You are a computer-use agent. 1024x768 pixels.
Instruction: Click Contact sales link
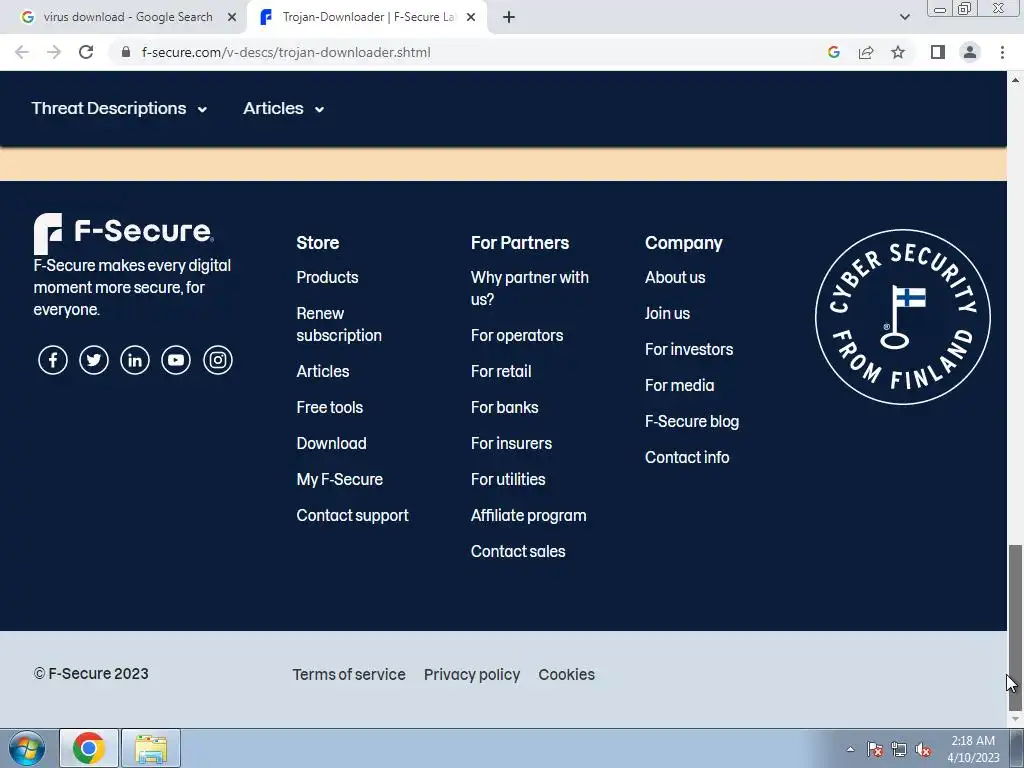point(518,552)
